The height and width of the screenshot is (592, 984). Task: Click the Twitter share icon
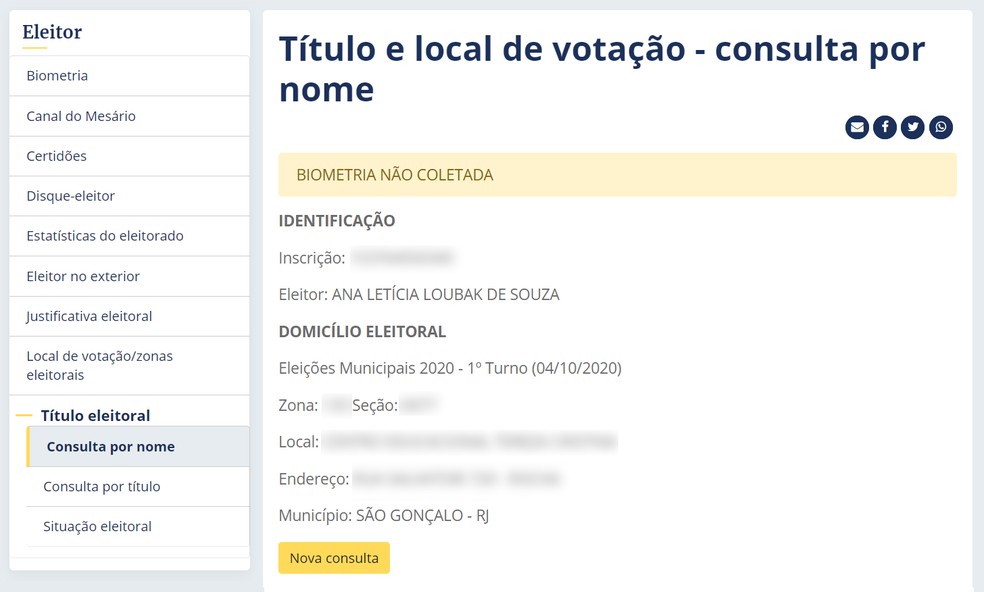tap(913, 127)
